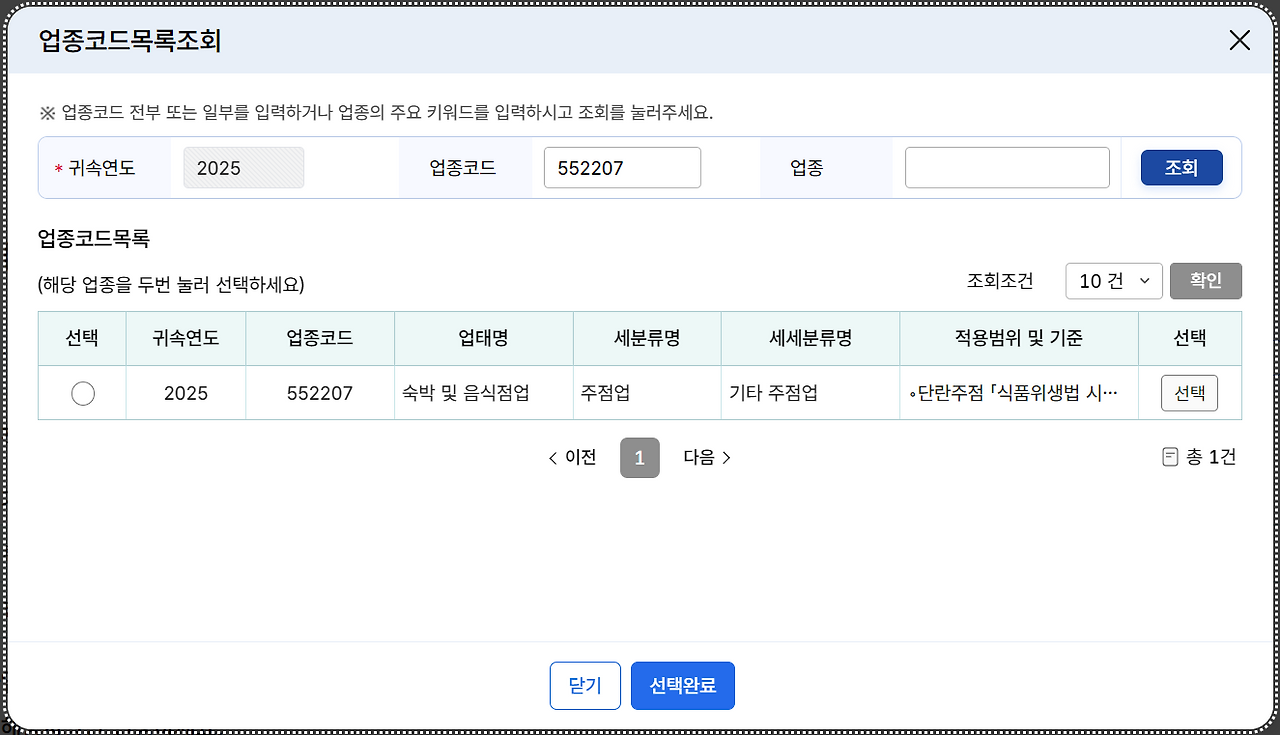
Task: Select page 1 in pagination
Action: (x=640, y=458)
